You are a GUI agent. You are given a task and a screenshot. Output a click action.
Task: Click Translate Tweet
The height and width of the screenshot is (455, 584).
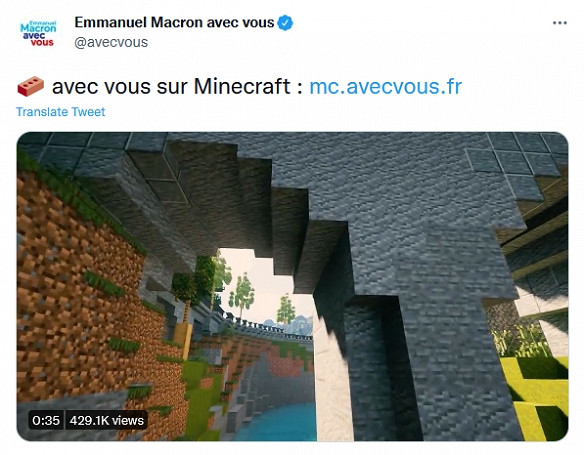60,112
